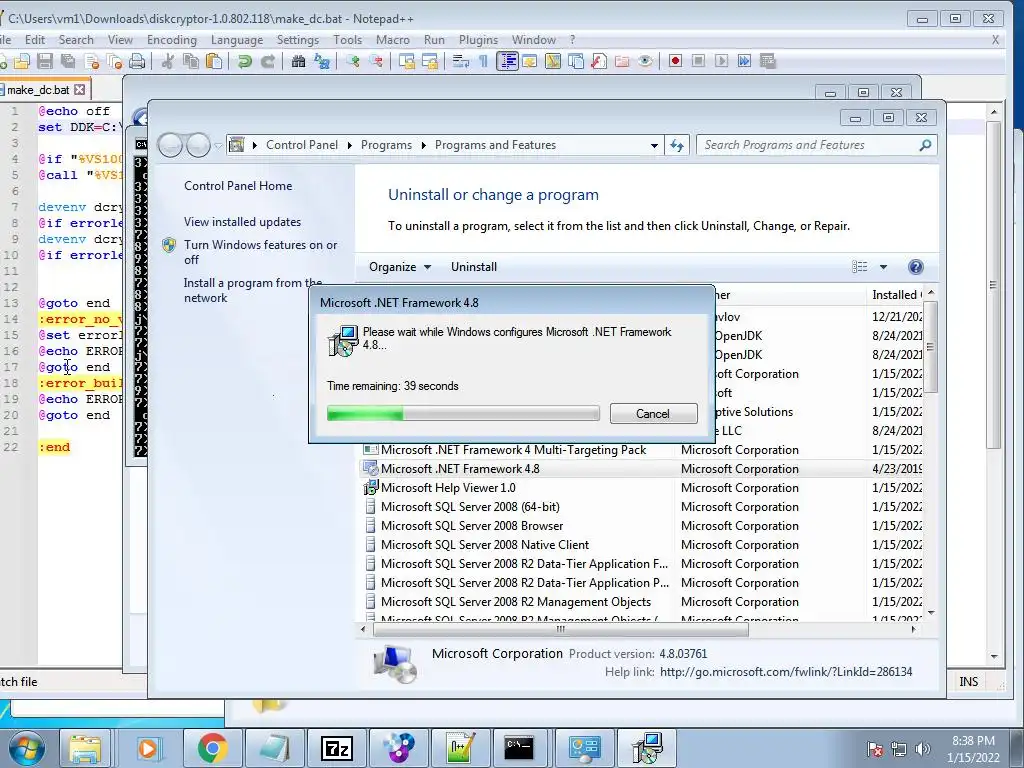Toggle Show All Characters pilcrow icon
Screen dimensions: 1024x768
483,61
